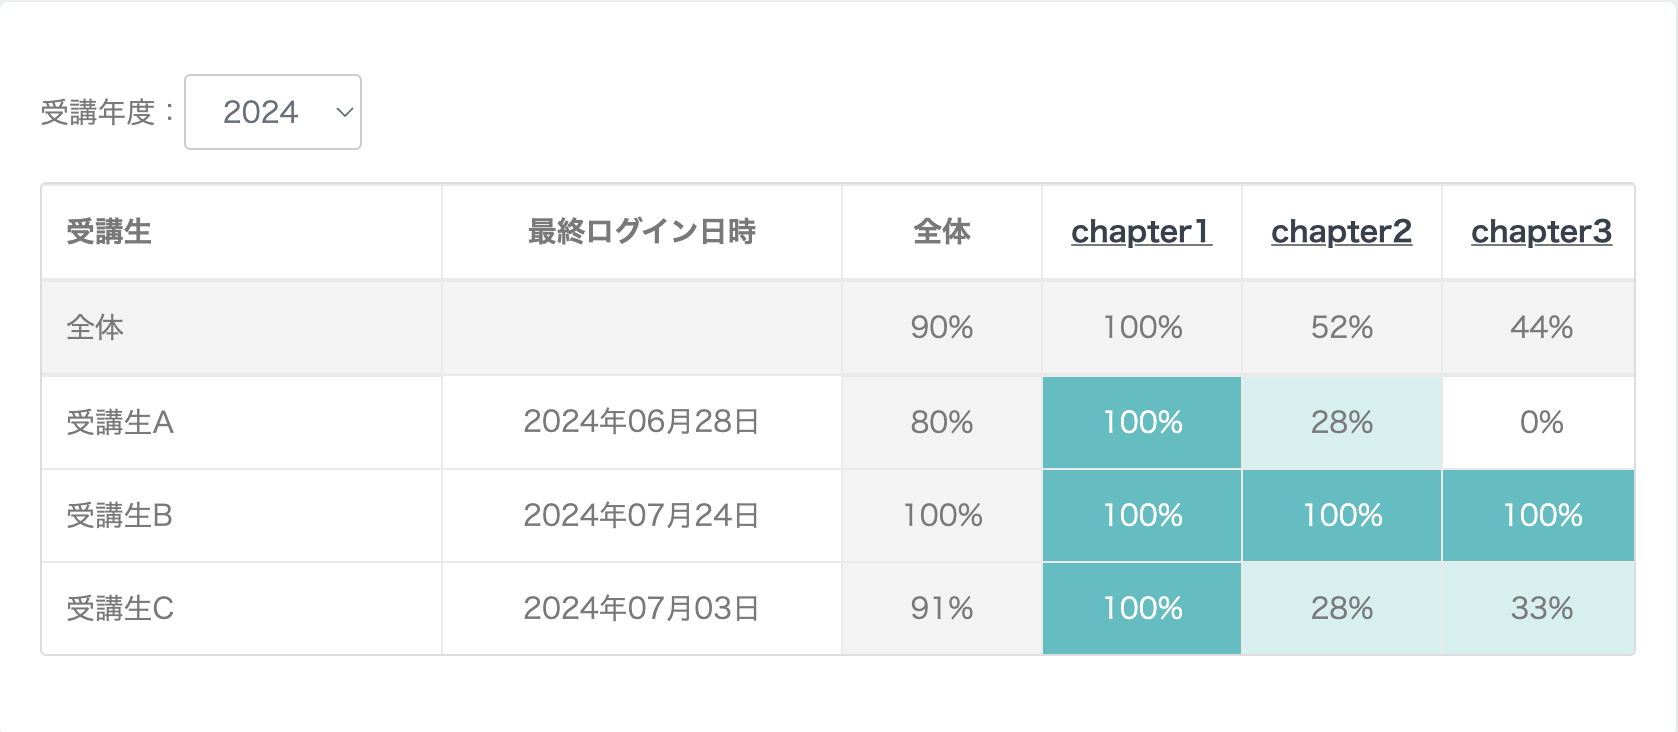Click 受講生C's login date 2024年07月03日
Screen dimensions: 1678x732
point(641,607)
